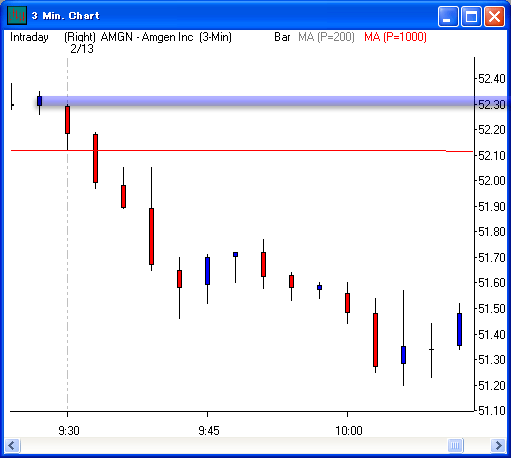
Task: Click the horizontal scrollbar thumb
Action: point(455,445)
